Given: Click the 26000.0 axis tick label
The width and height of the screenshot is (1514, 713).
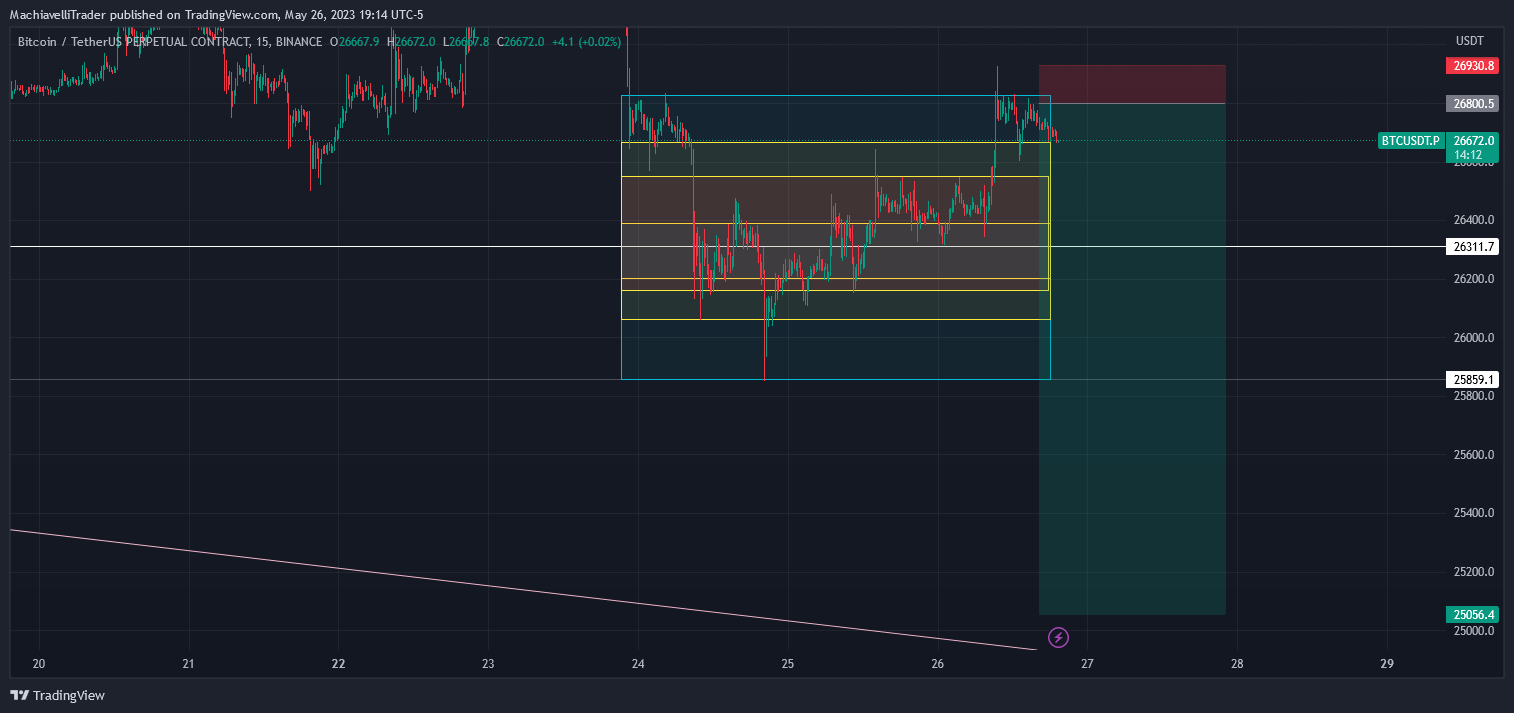Looking at the screenshot, I should tap(1474, 337).
